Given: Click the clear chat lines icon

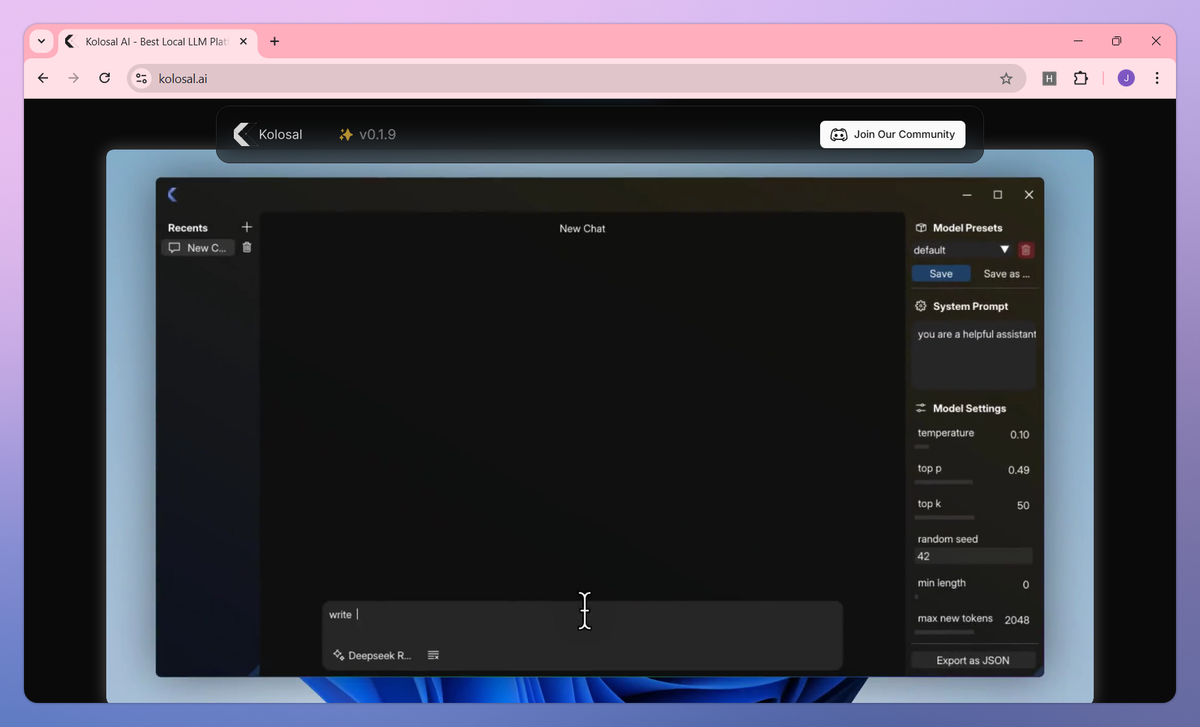Looking at the screenshot, I should coord(434,656).
